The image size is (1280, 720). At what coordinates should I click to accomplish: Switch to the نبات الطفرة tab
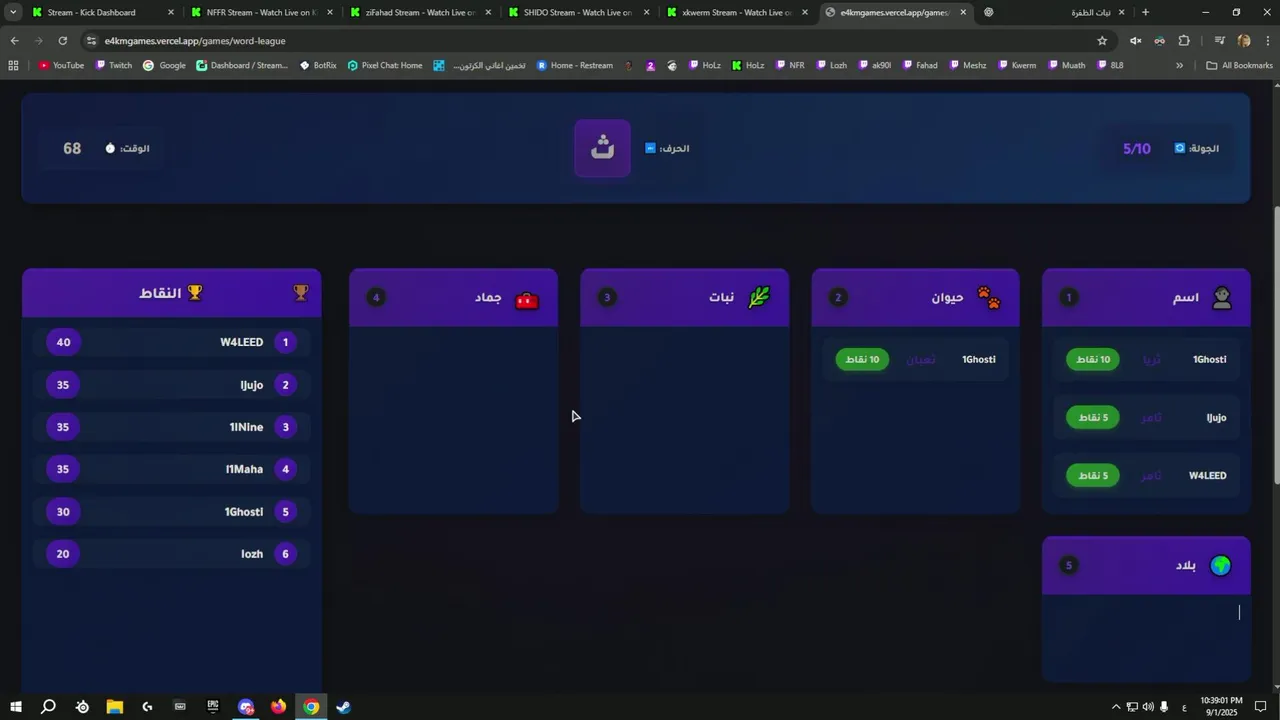pos(1055,12)
